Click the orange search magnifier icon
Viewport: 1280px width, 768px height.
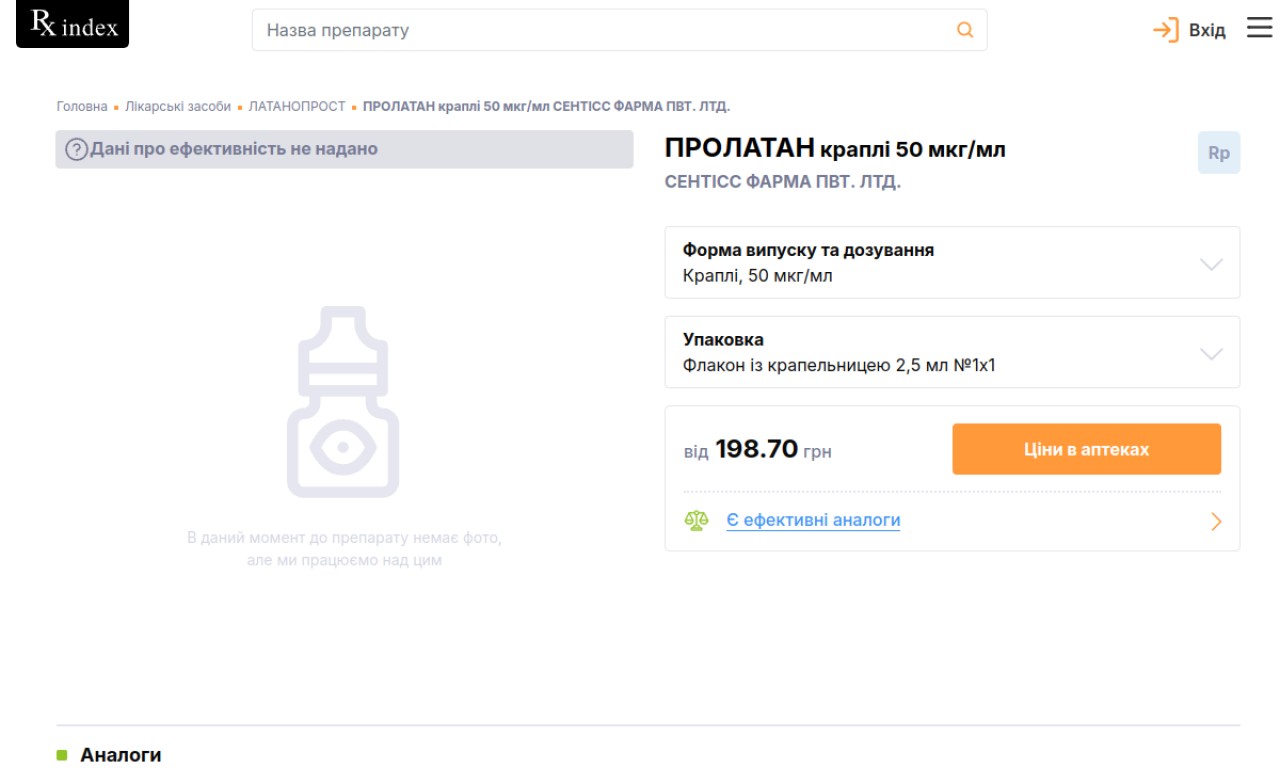pyautogui.click(x=965, y=30)
